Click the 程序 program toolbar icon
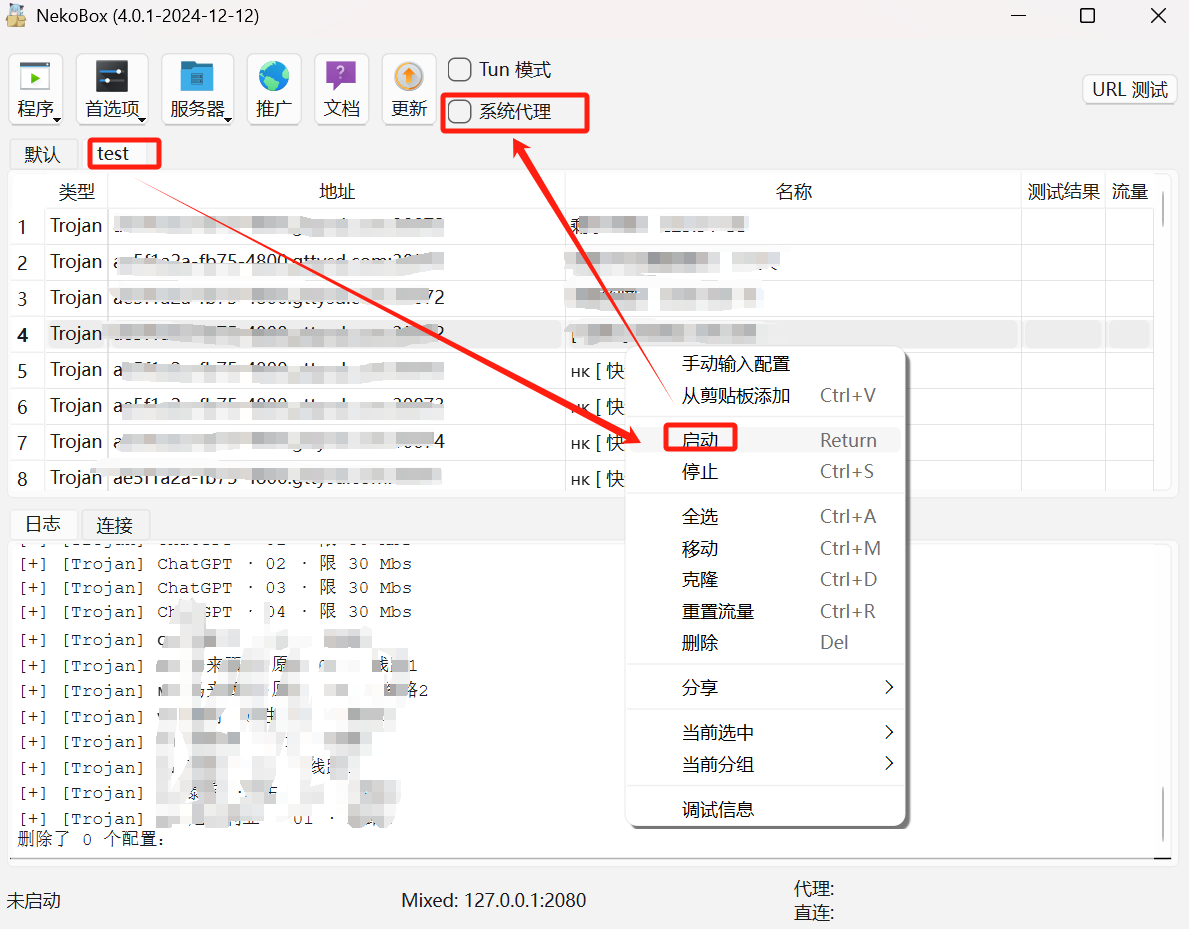 pos(36,89)
